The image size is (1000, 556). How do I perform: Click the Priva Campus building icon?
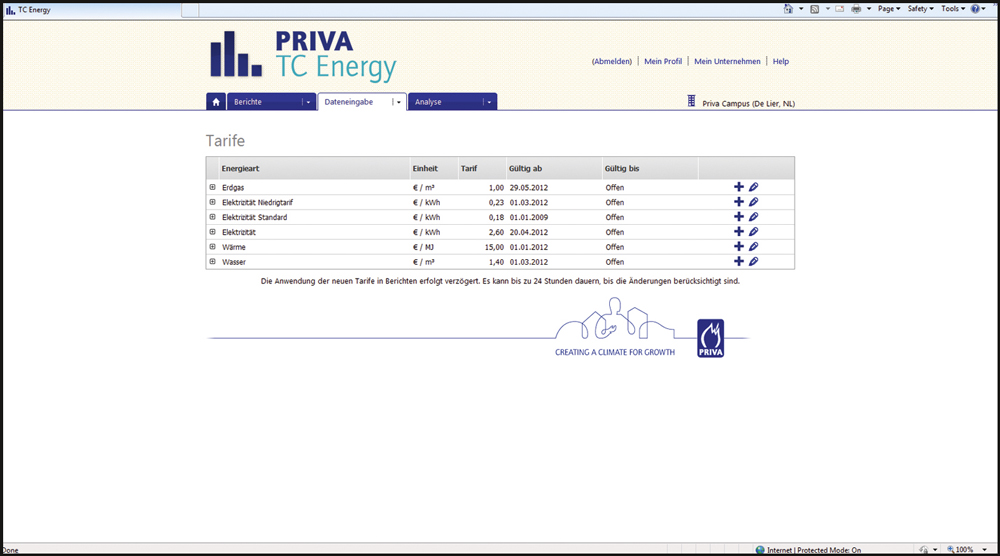coord(691,101)
